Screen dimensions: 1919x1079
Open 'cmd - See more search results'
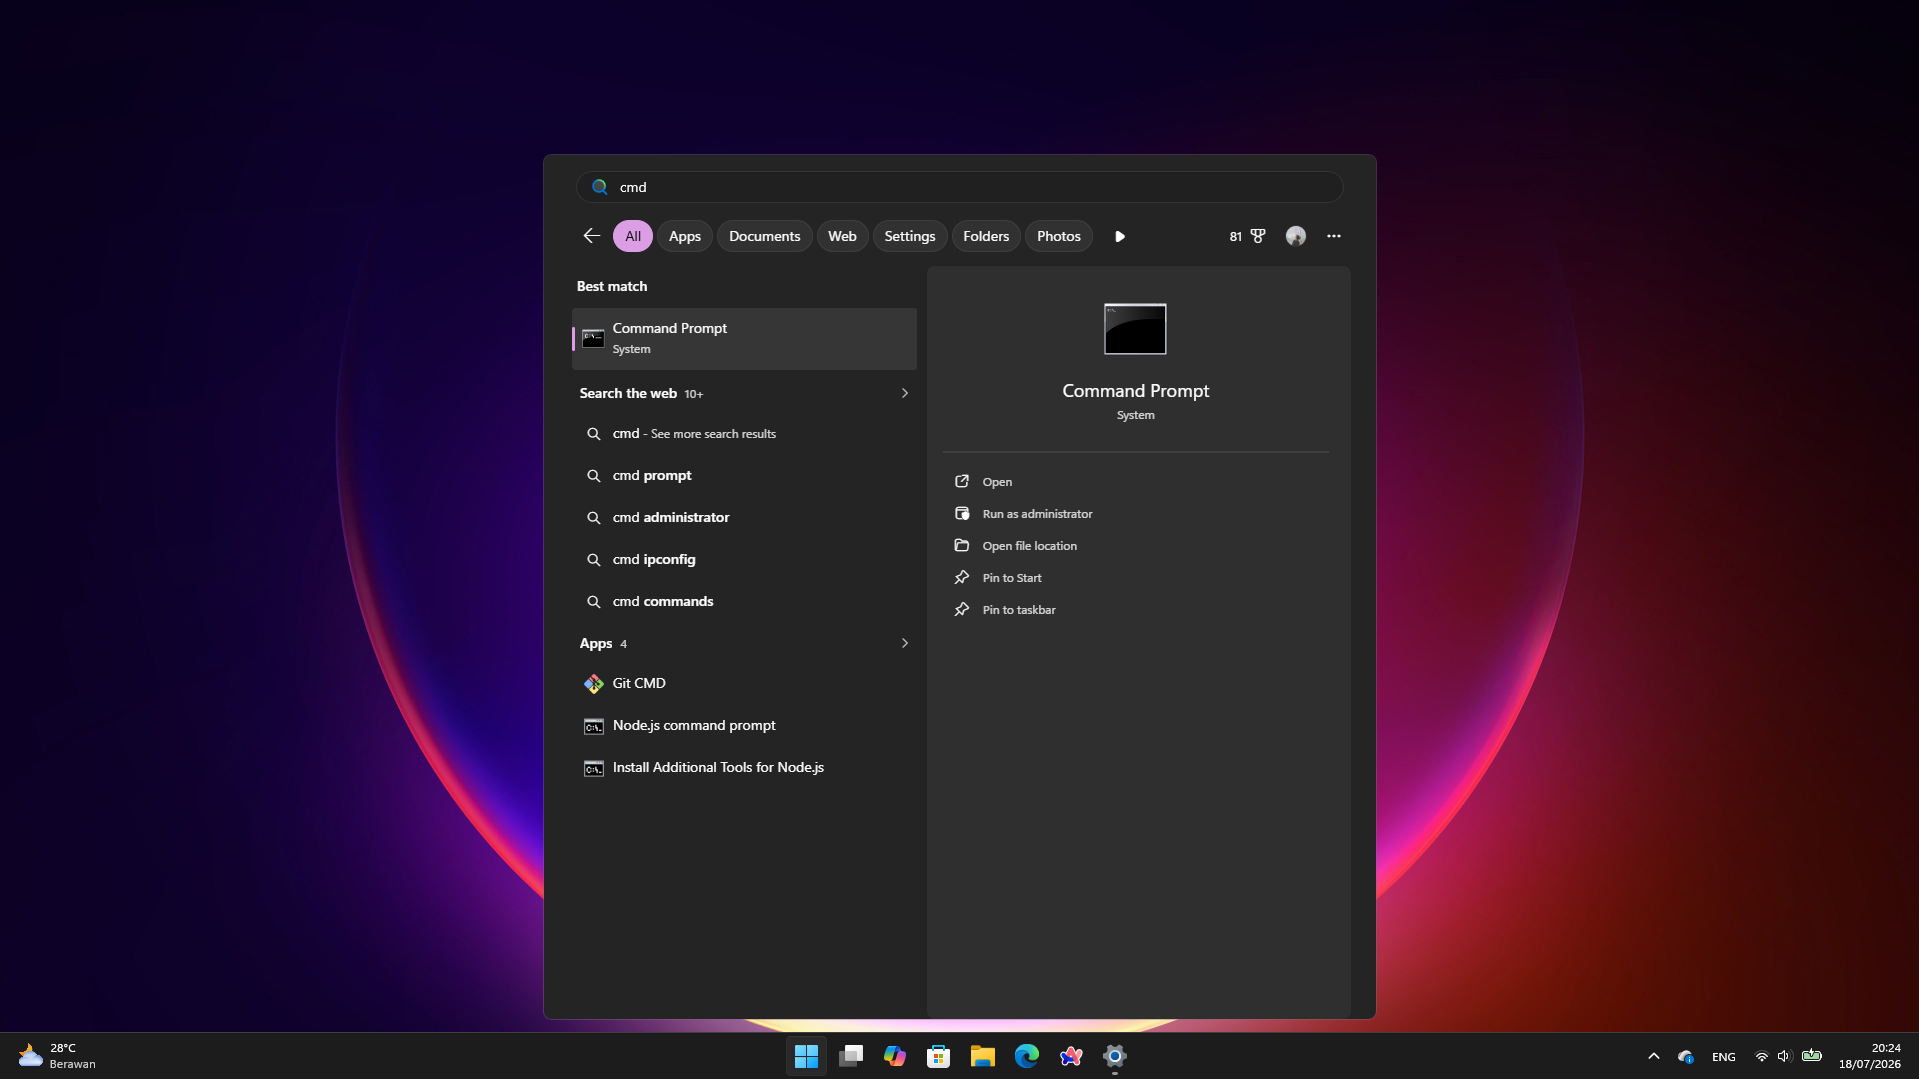[x=744, y=434]
